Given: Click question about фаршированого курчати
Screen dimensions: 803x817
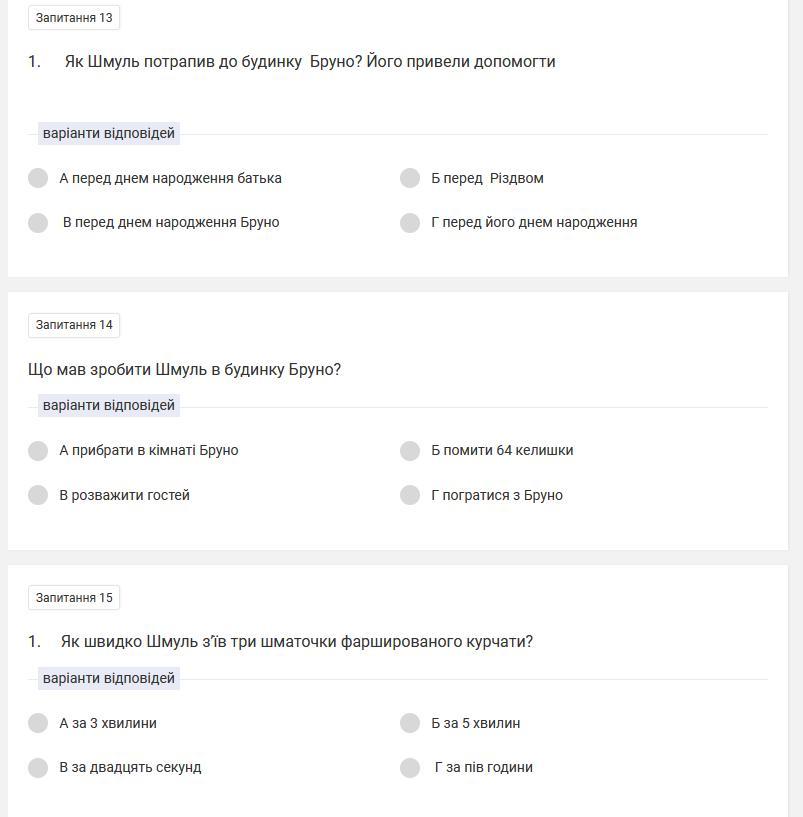Looking at the screenshot, I should pyautogui.click(x=297, y=642).
